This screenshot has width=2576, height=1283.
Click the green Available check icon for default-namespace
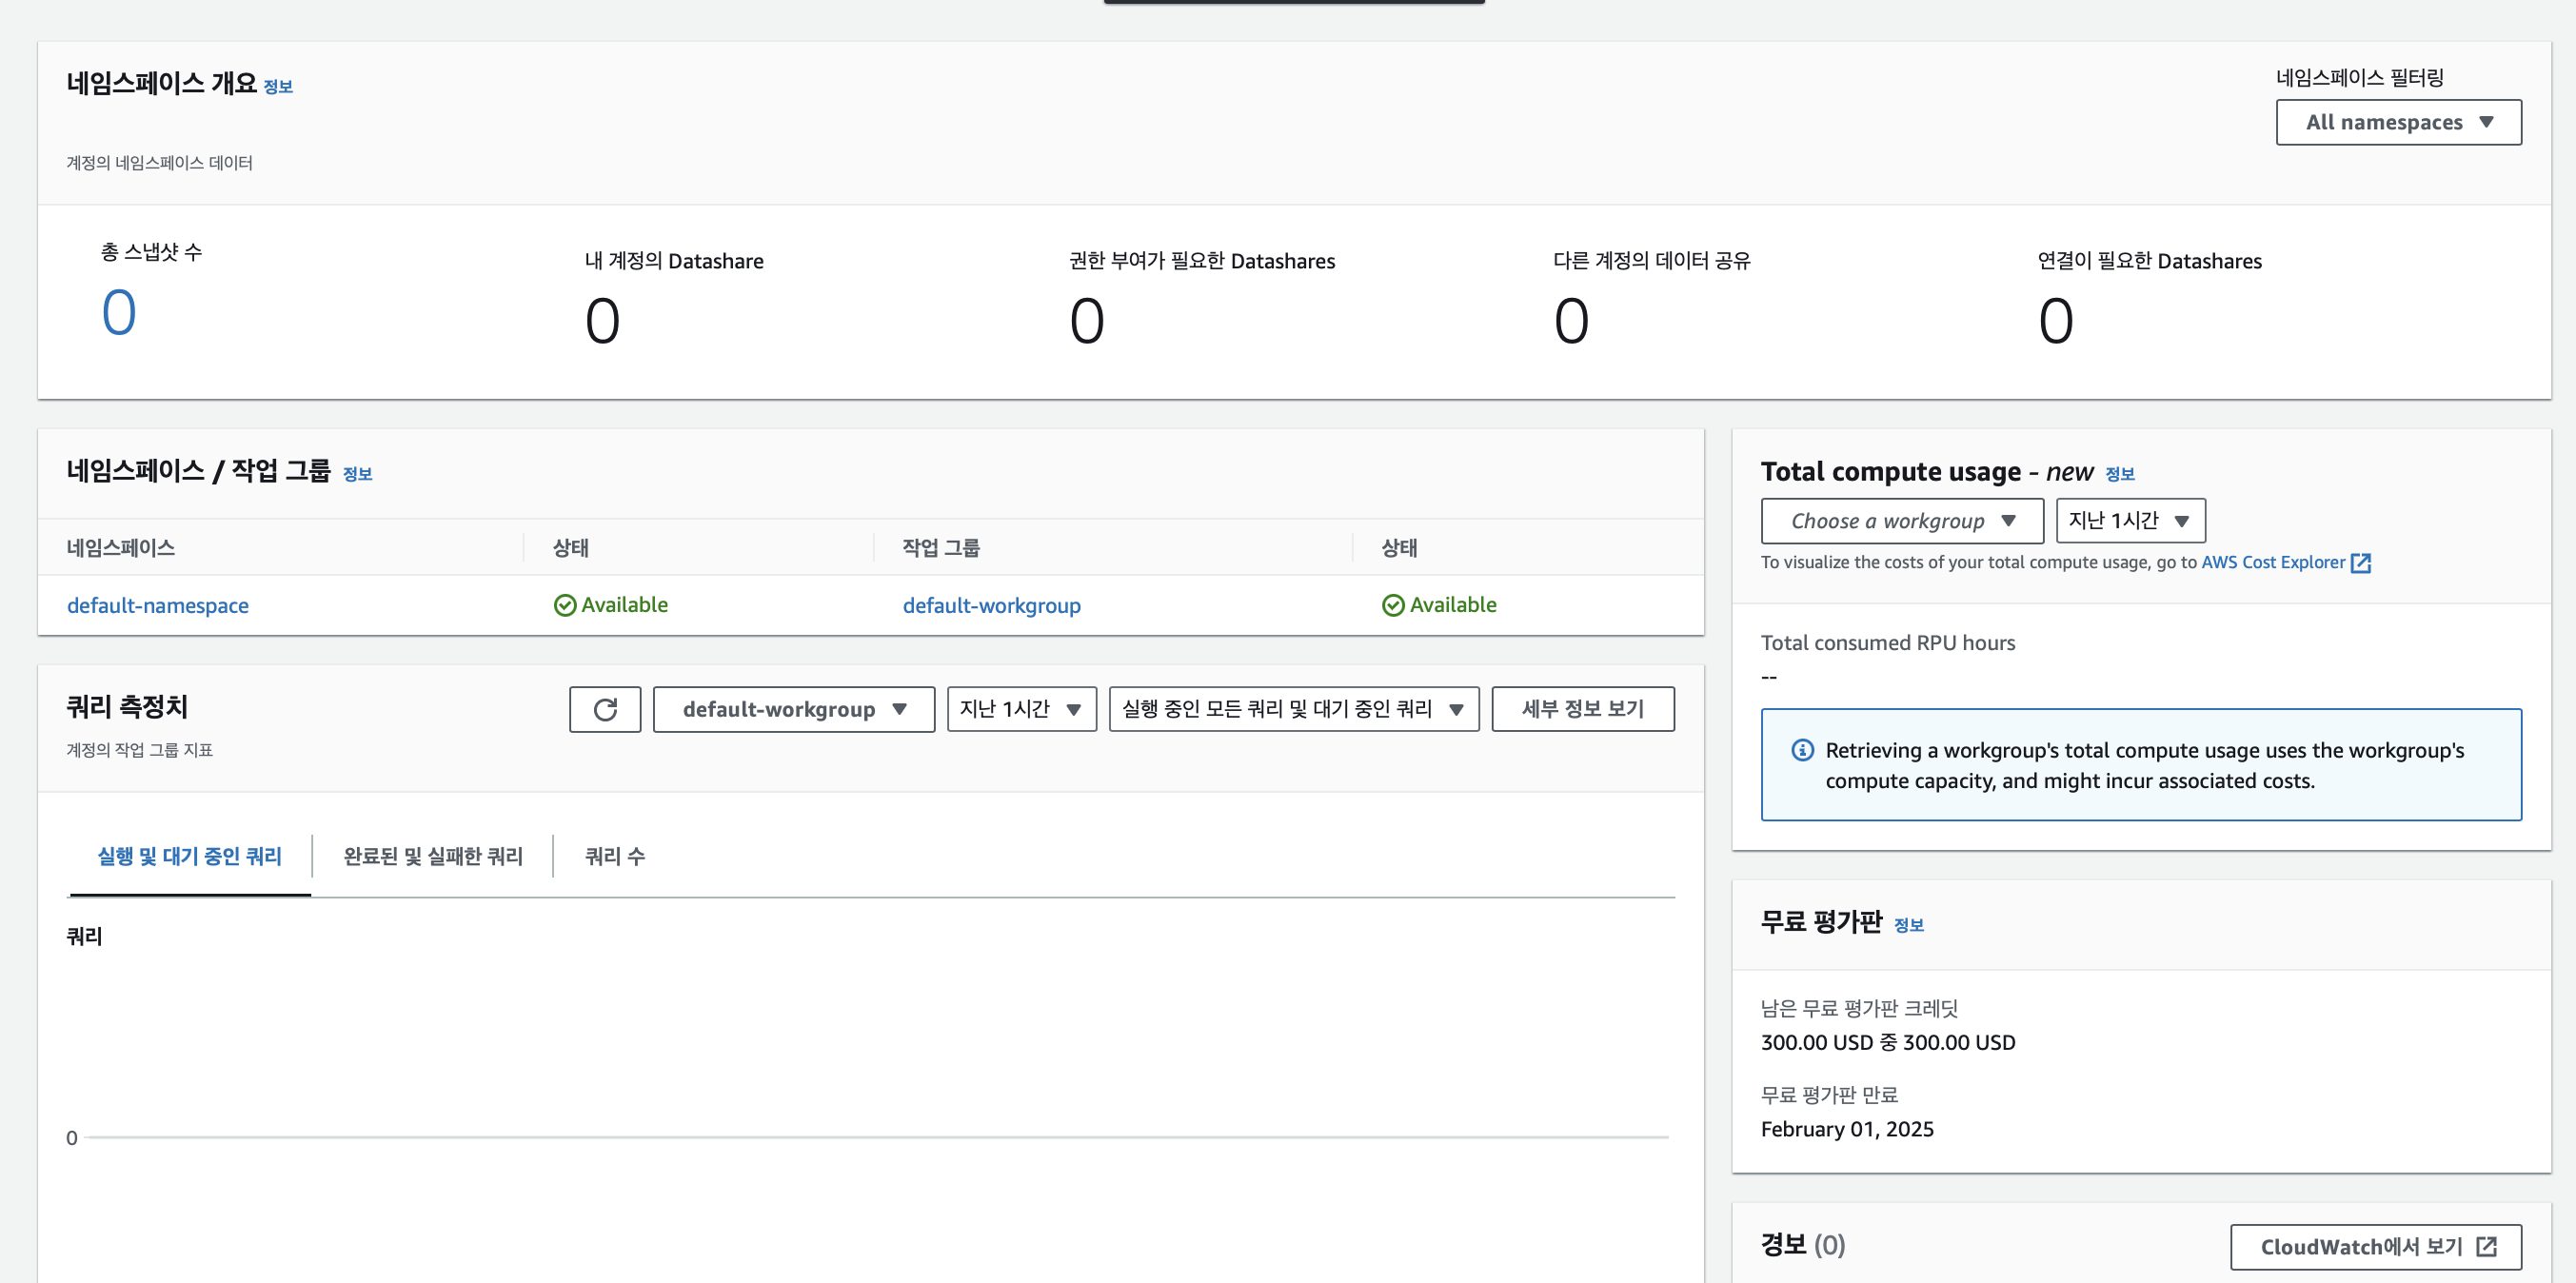tap(565, 606)
